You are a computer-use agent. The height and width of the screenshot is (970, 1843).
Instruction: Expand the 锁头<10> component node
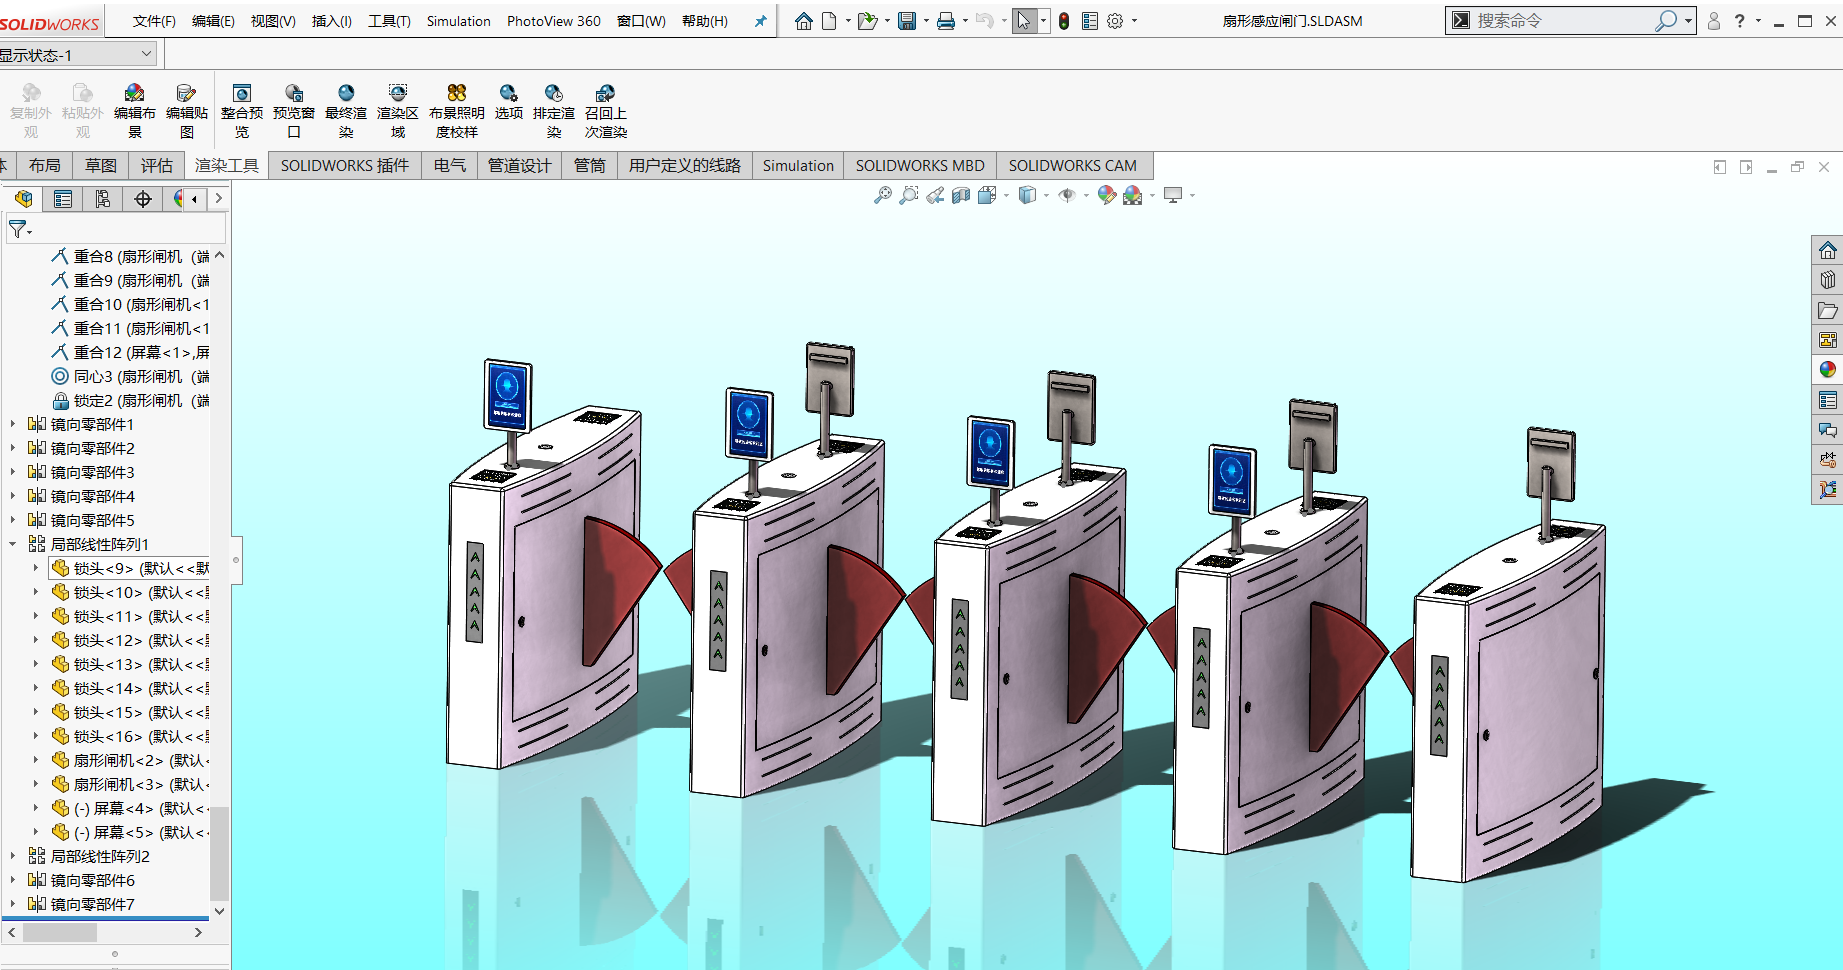point(36,592)
